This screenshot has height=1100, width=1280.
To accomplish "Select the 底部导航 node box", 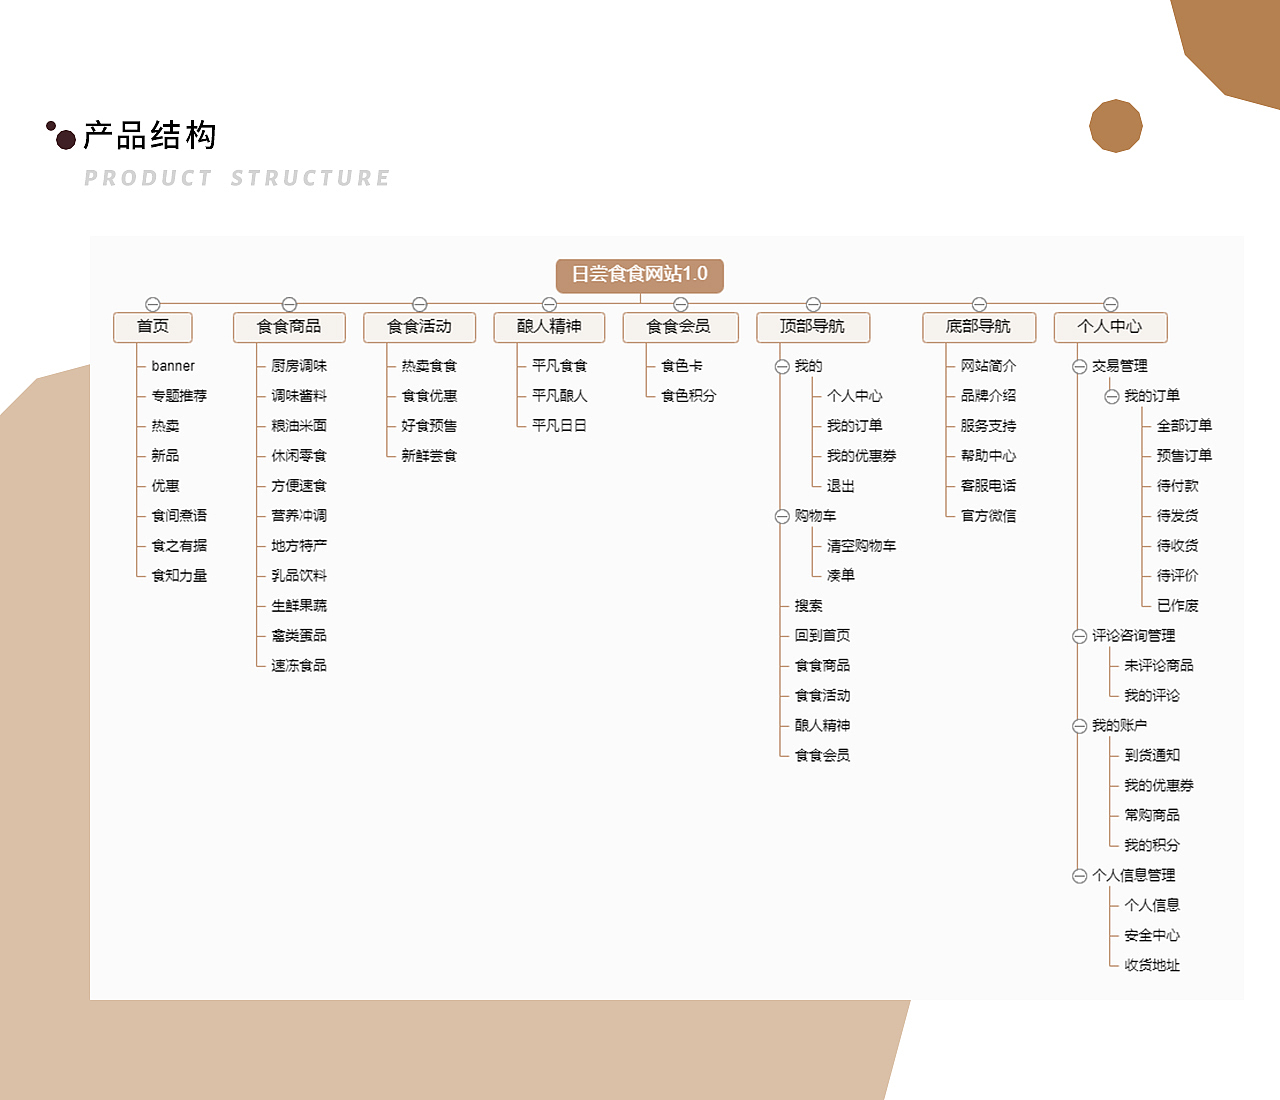I will click(978, 327).
